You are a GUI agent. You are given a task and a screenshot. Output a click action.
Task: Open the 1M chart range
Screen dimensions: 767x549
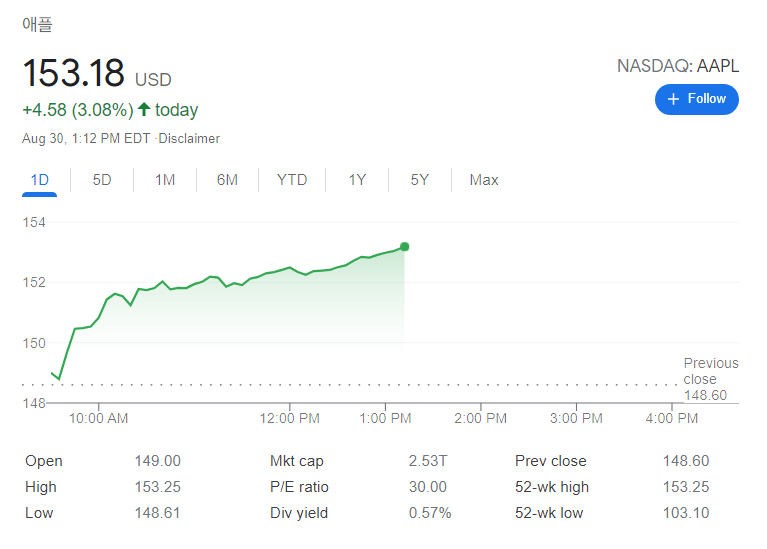point(165,180)
